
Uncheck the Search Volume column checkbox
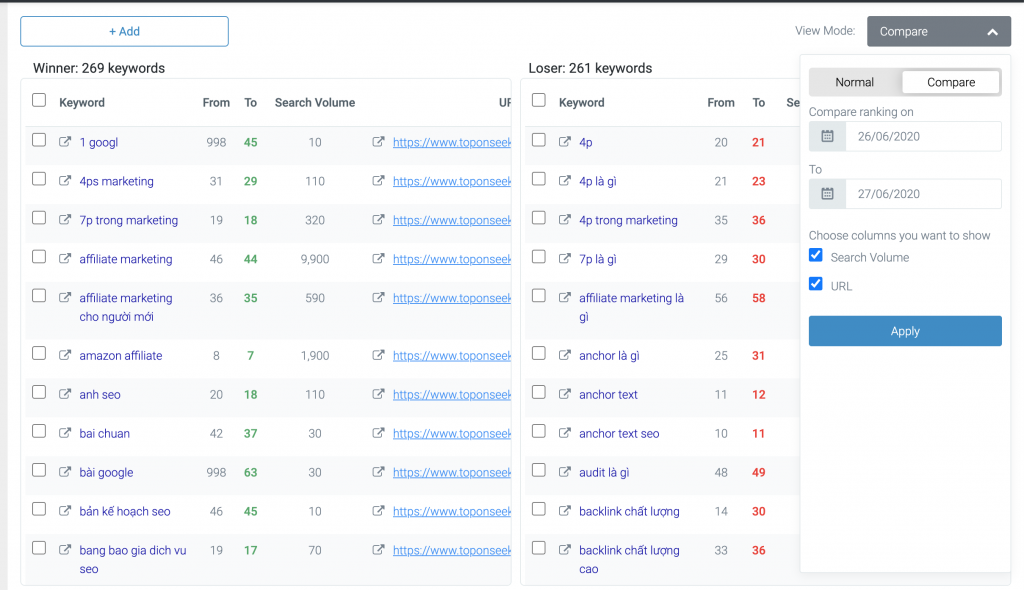816,256
